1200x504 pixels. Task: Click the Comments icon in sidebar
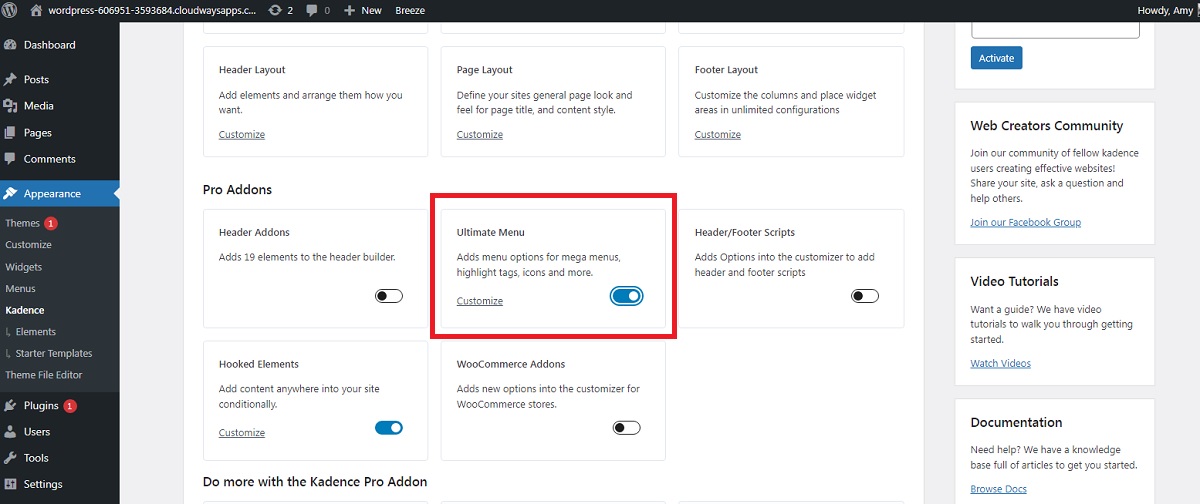click(10, 159)
